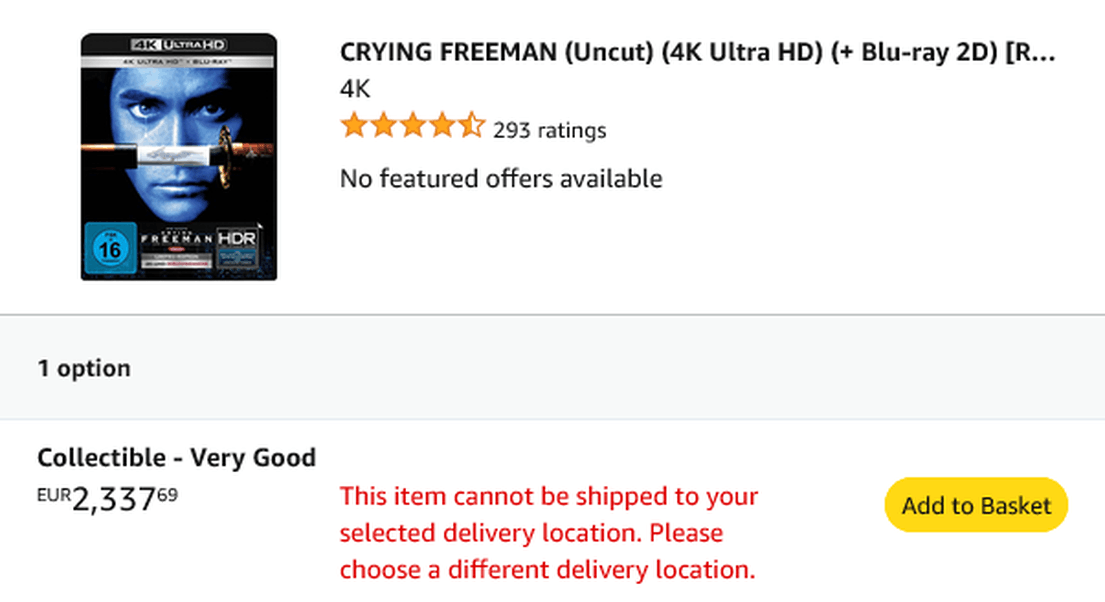Click the blue FSK 16 age badge

coord(110,249)
